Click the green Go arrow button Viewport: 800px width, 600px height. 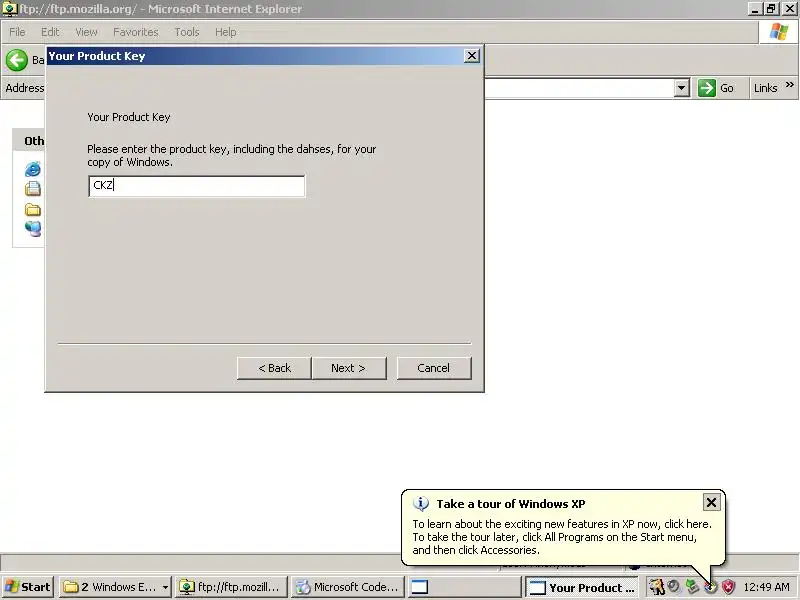pyautogui.click(x=707, y=88)
